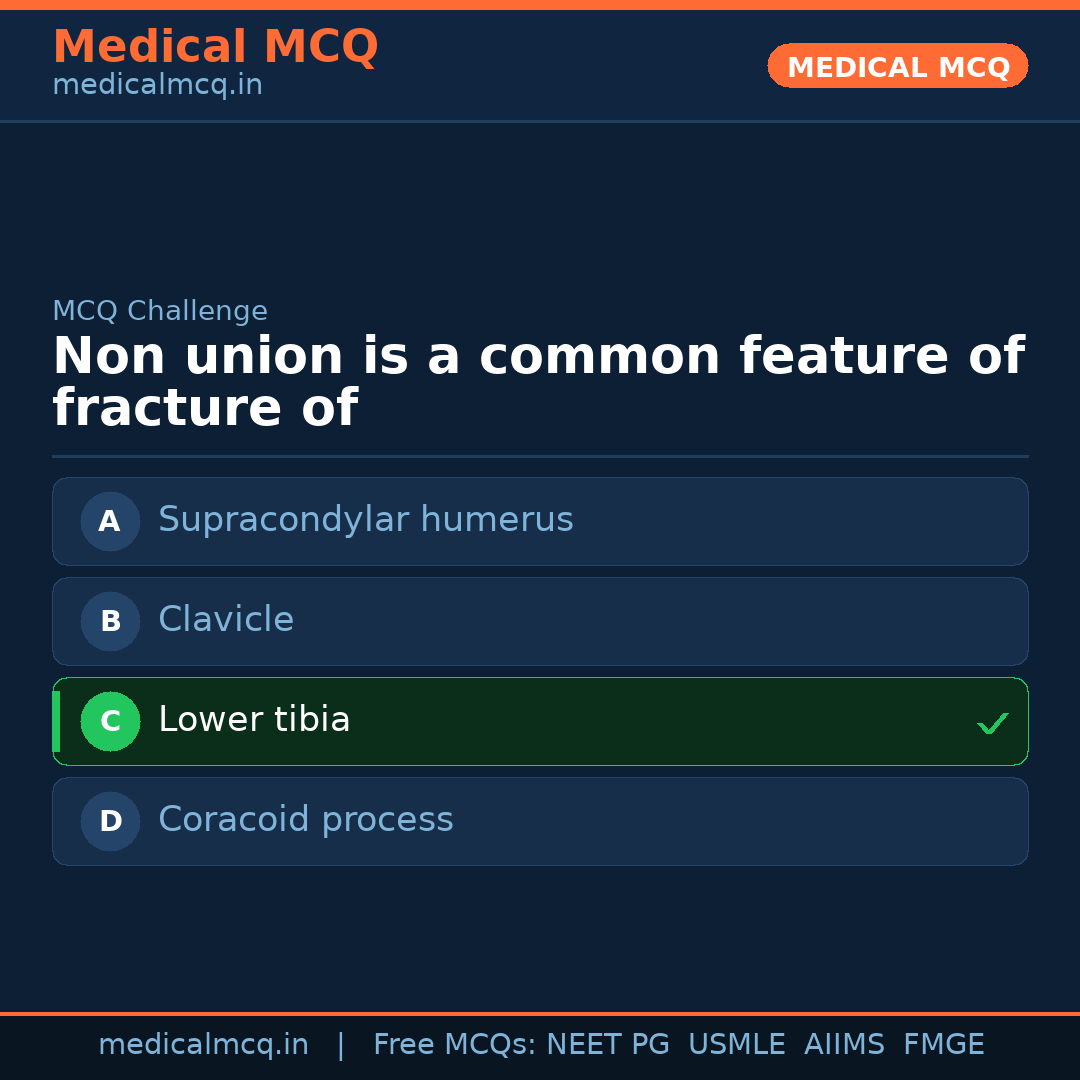Viewport: 1080px width, 1080px height.
Task: Click the NEET PG label in footer
Action: (x=607, y=1043)
